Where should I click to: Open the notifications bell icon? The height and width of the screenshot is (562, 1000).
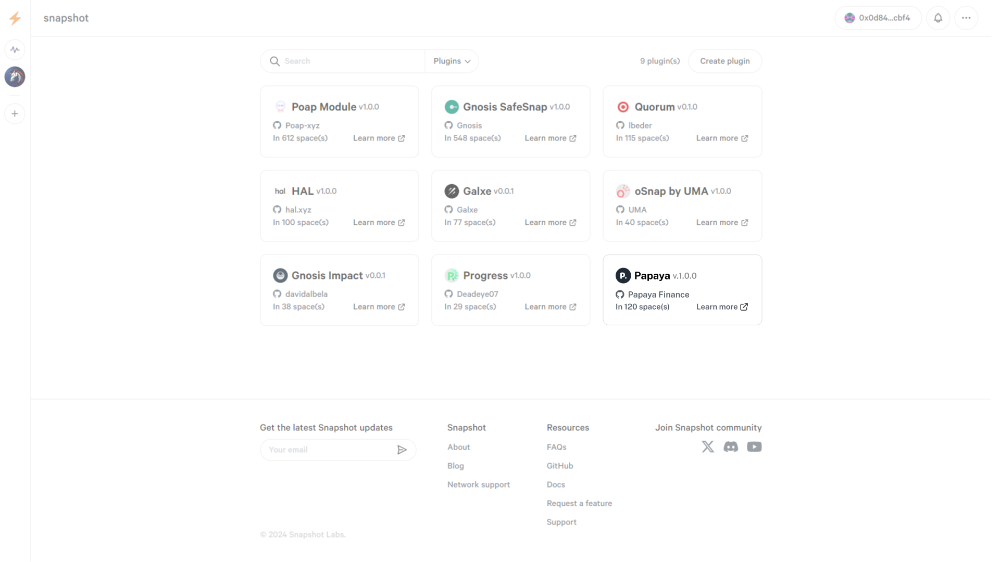(x=938, y=18)
